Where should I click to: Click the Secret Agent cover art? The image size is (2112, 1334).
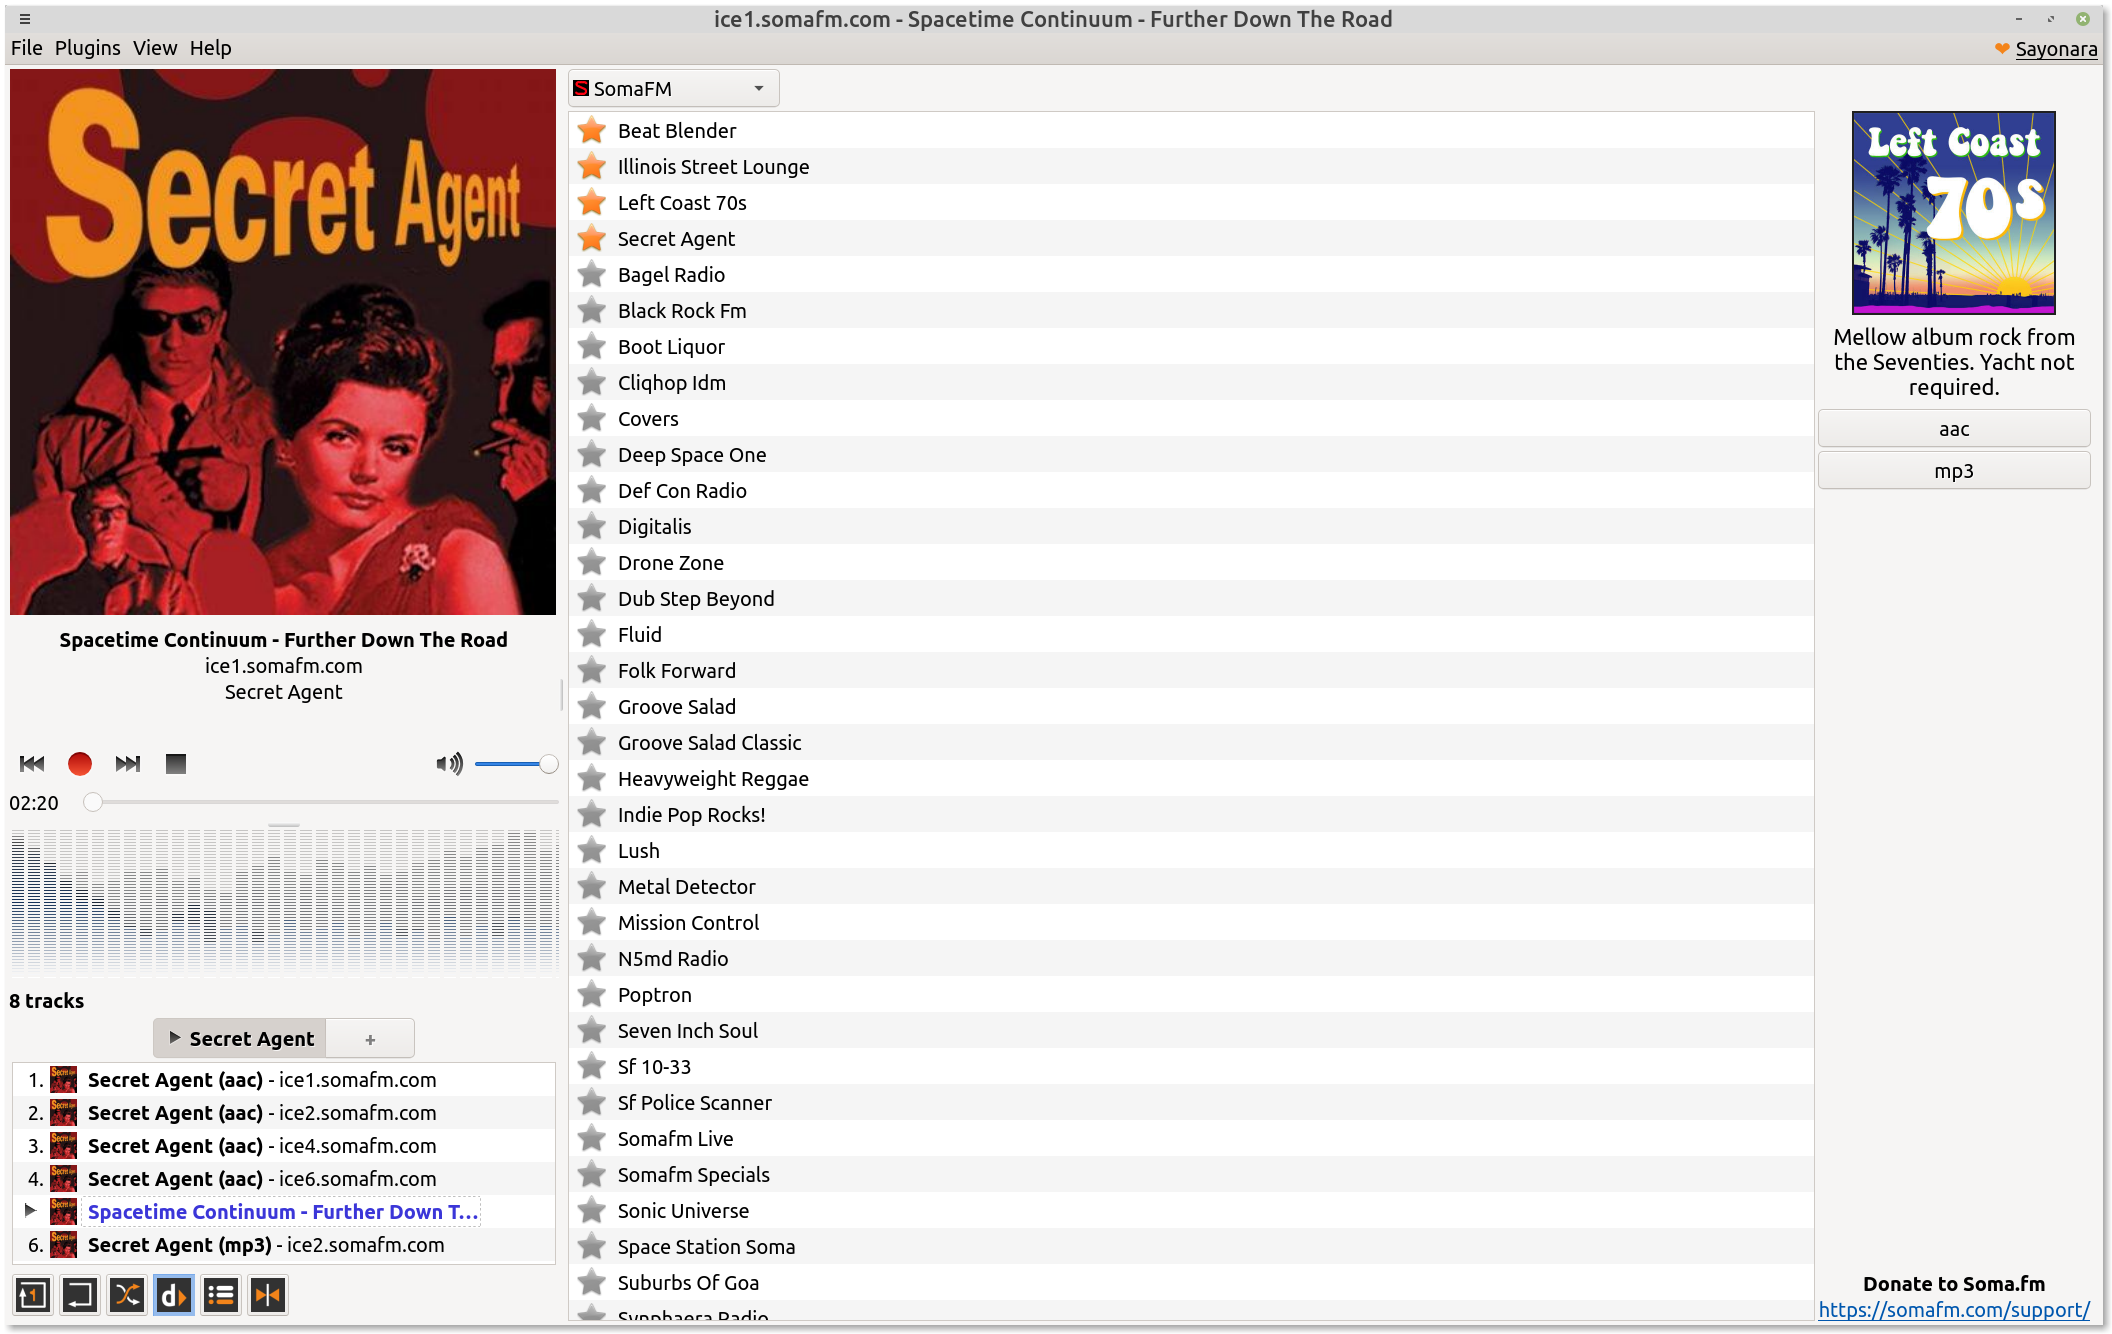click(x=283, y=342)
